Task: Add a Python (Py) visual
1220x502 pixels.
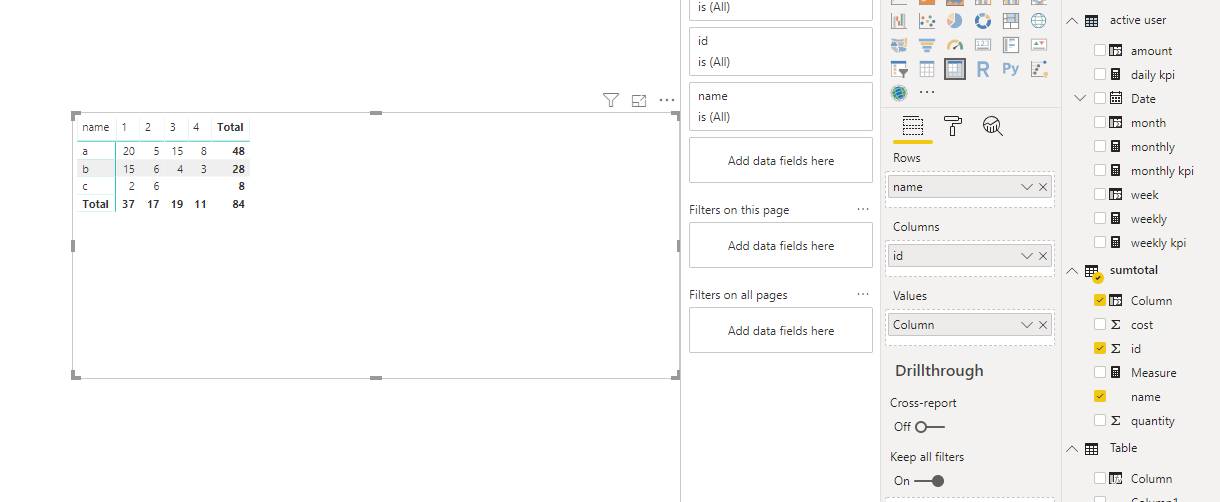Action: tap(1011, 69)
